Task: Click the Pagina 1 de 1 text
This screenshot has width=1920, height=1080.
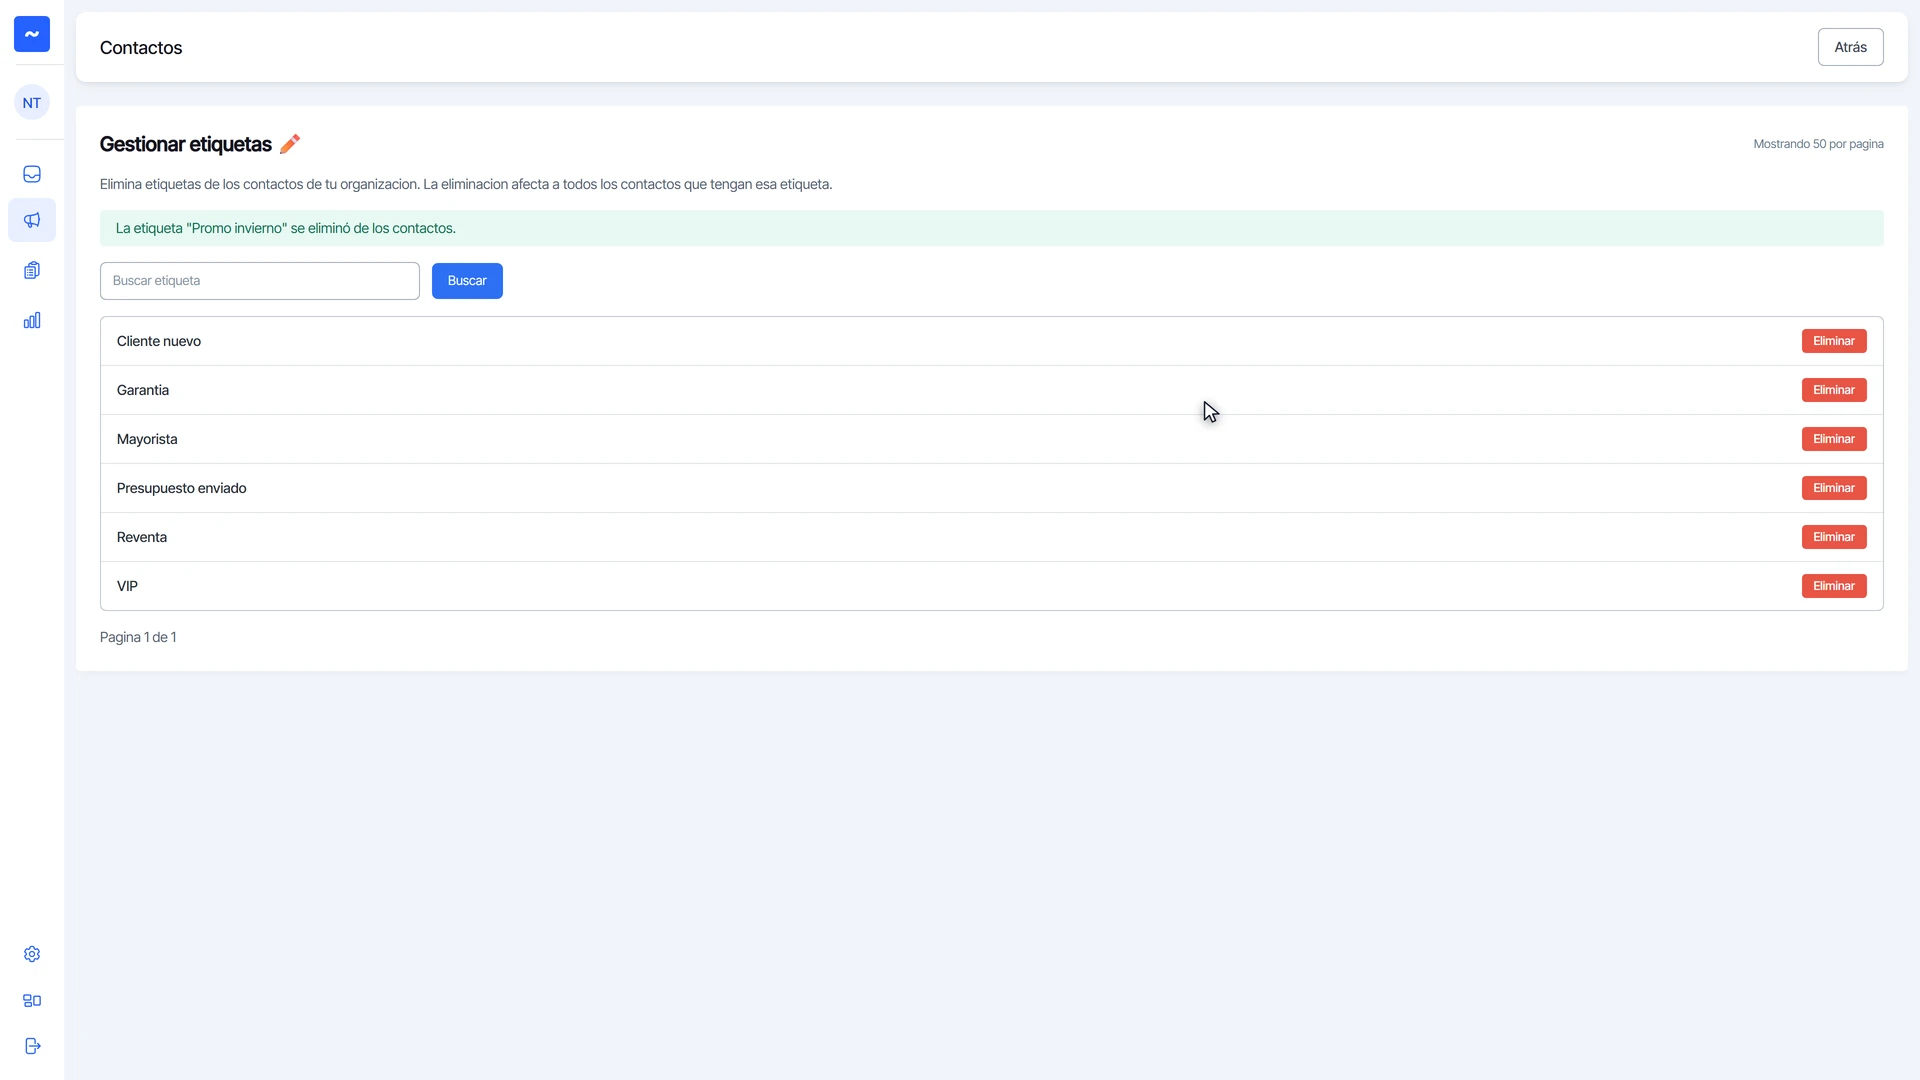Action: click(x=138, y=637)
